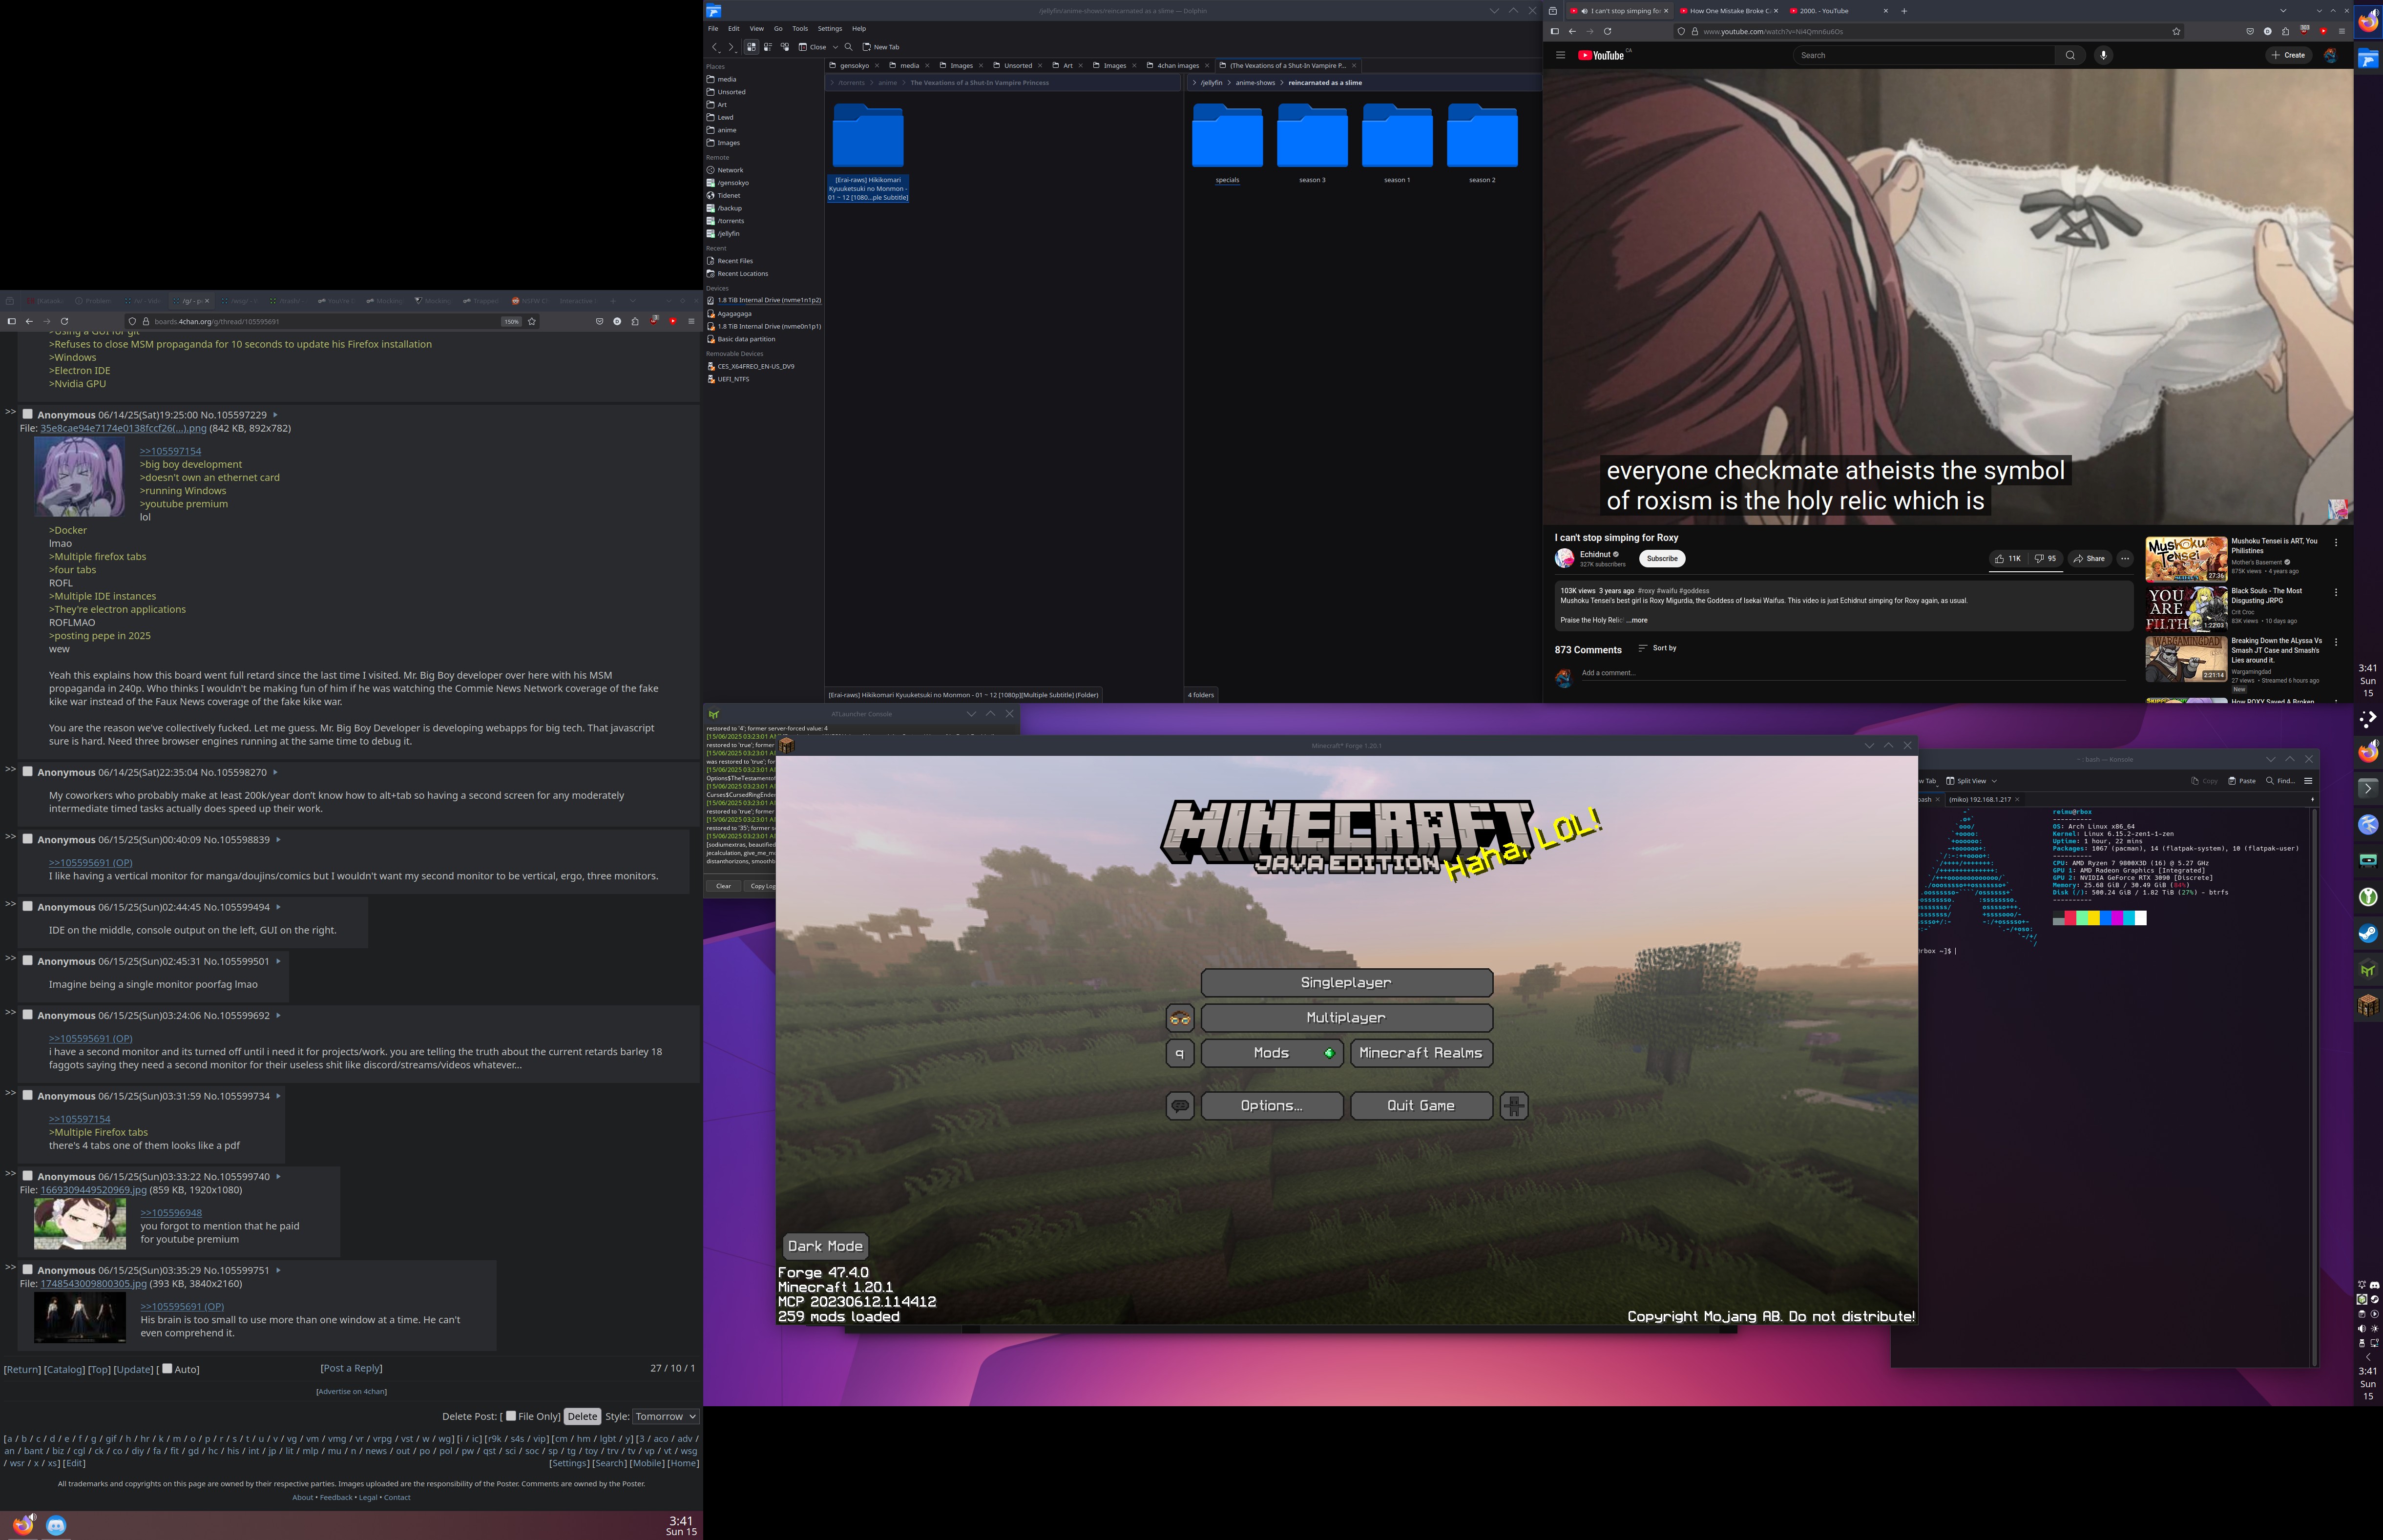
Task: Switch Dolphin to compact view mode
Action: click(768, 47)
